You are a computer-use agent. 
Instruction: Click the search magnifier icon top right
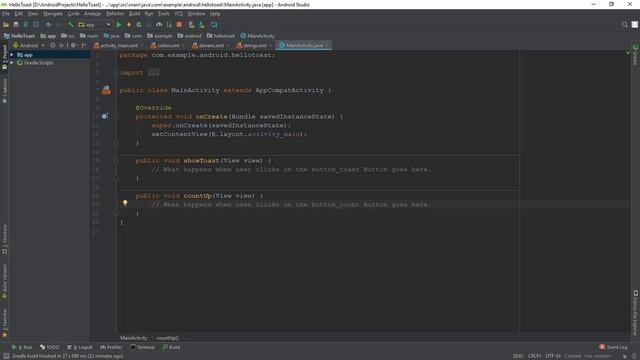[x=624, y=25]
